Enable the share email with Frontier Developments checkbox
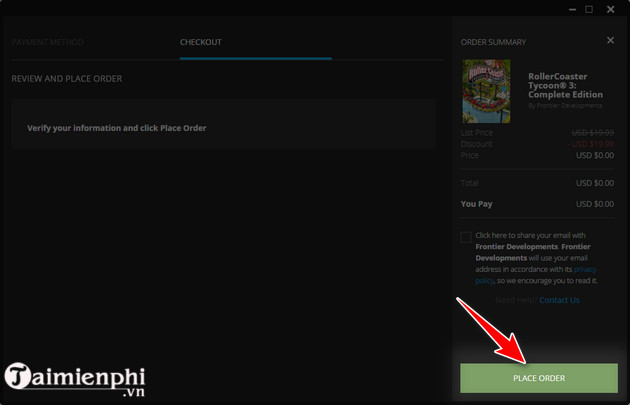The width and height of the screenshot is (630, 405). click(x=466, y=237)
